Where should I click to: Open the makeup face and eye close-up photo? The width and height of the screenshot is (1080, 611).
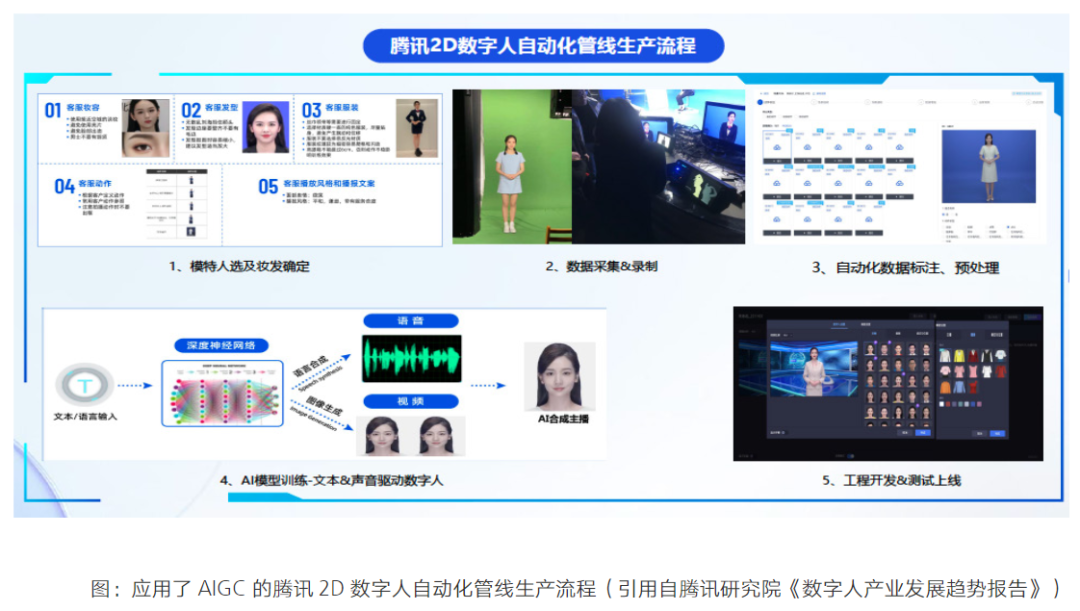(x=145, y=127)
